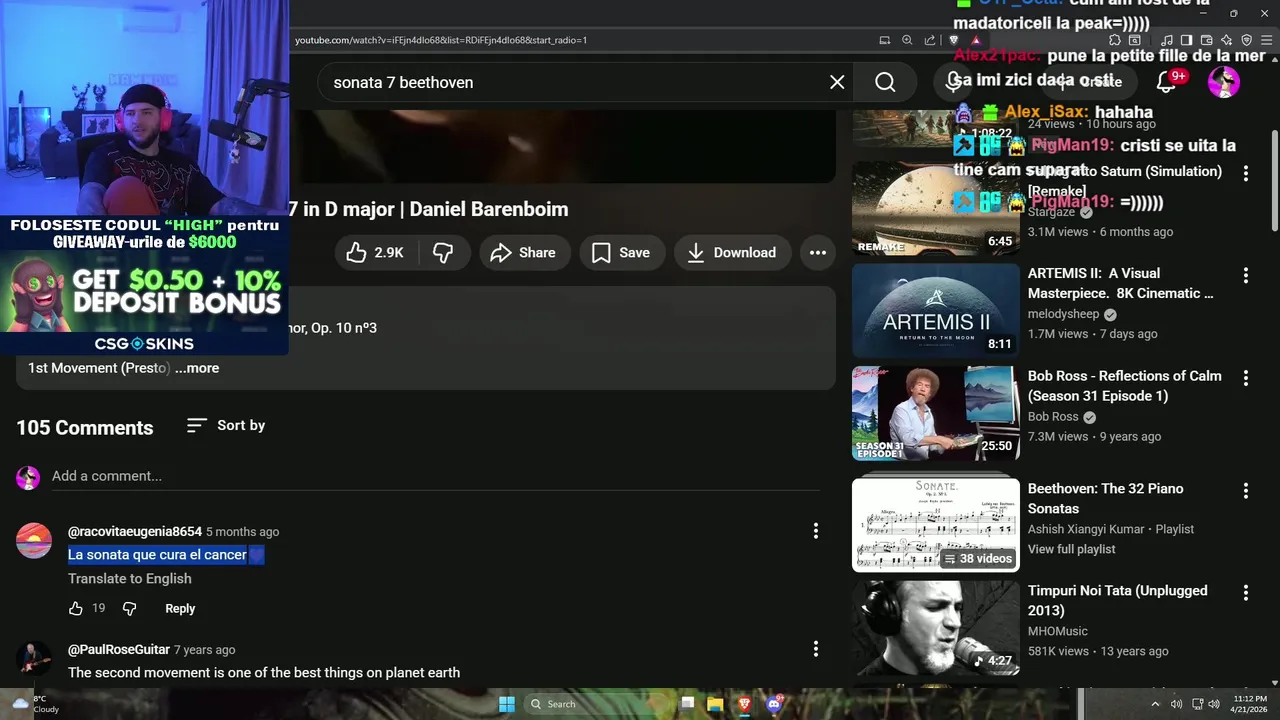
Task: Reply to the racovitaeugenia8654 comment
Action: 180,608
